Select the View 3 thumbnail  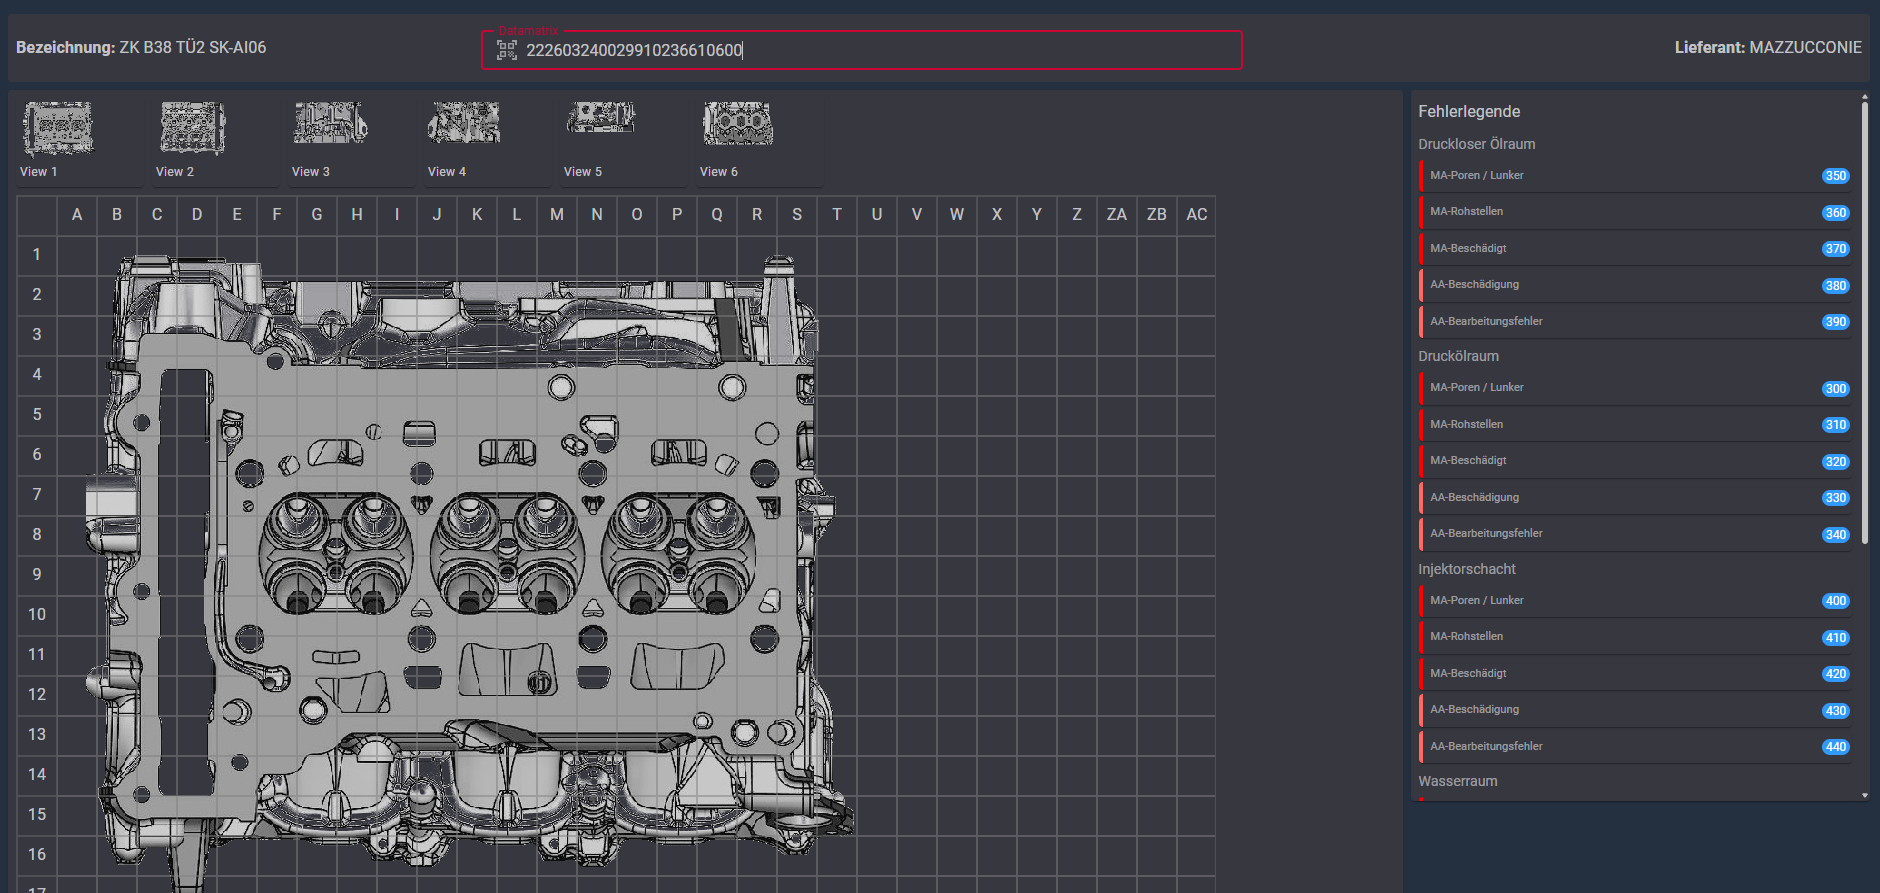coord(350,141)
